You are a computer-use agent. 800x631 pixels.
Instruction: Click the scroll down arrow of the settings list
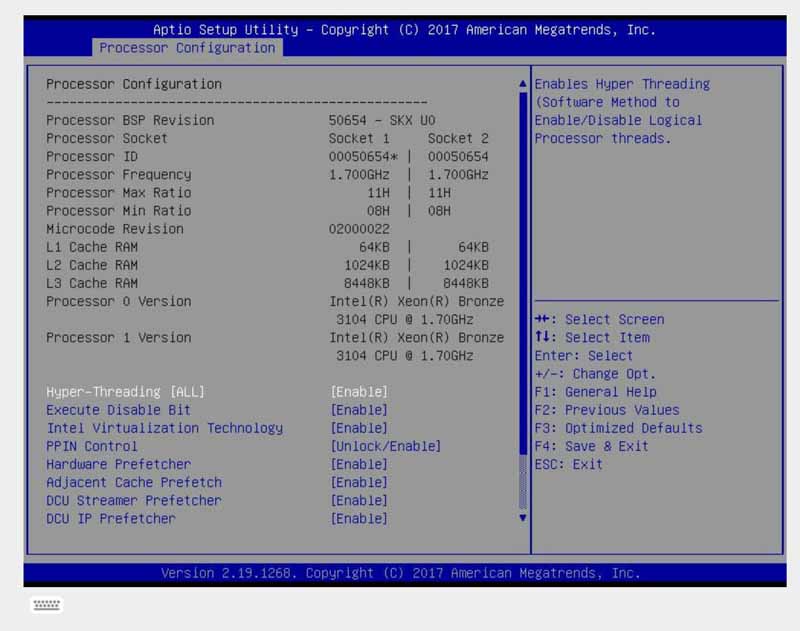click(x=522, y=518)
